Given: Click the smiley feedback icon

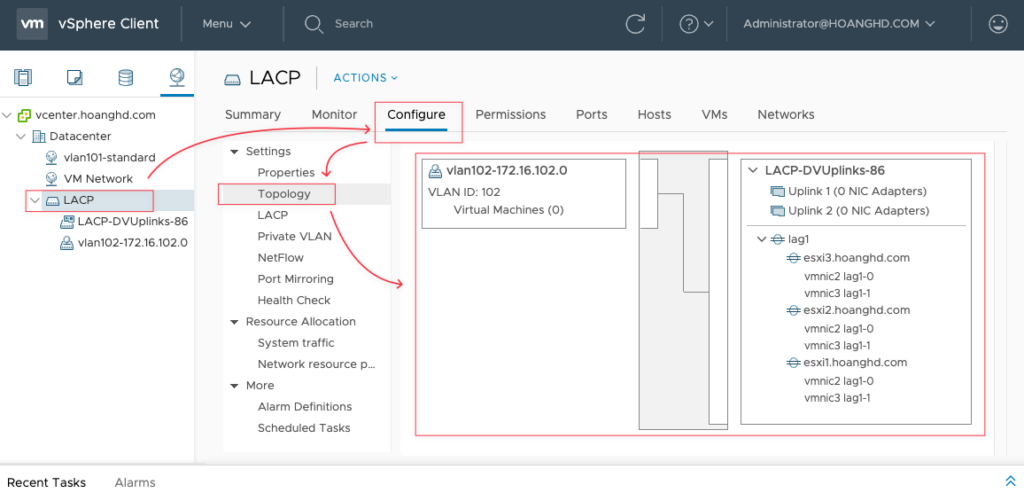Looking at the screenshot, I should (x=998, y=24).
